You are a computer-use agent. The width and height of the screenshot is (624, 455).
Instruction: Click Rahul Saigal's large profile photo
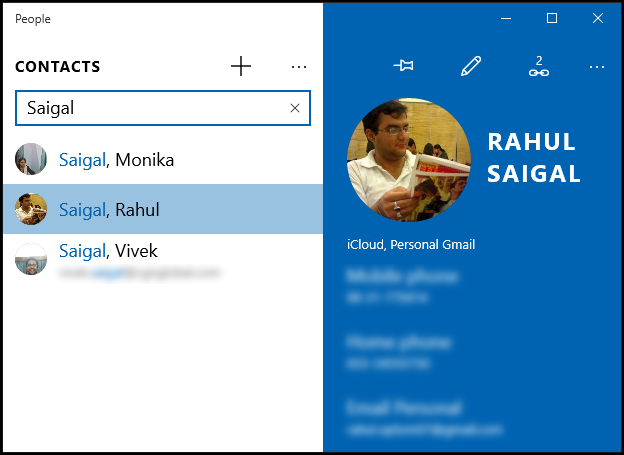coord(408,160)
